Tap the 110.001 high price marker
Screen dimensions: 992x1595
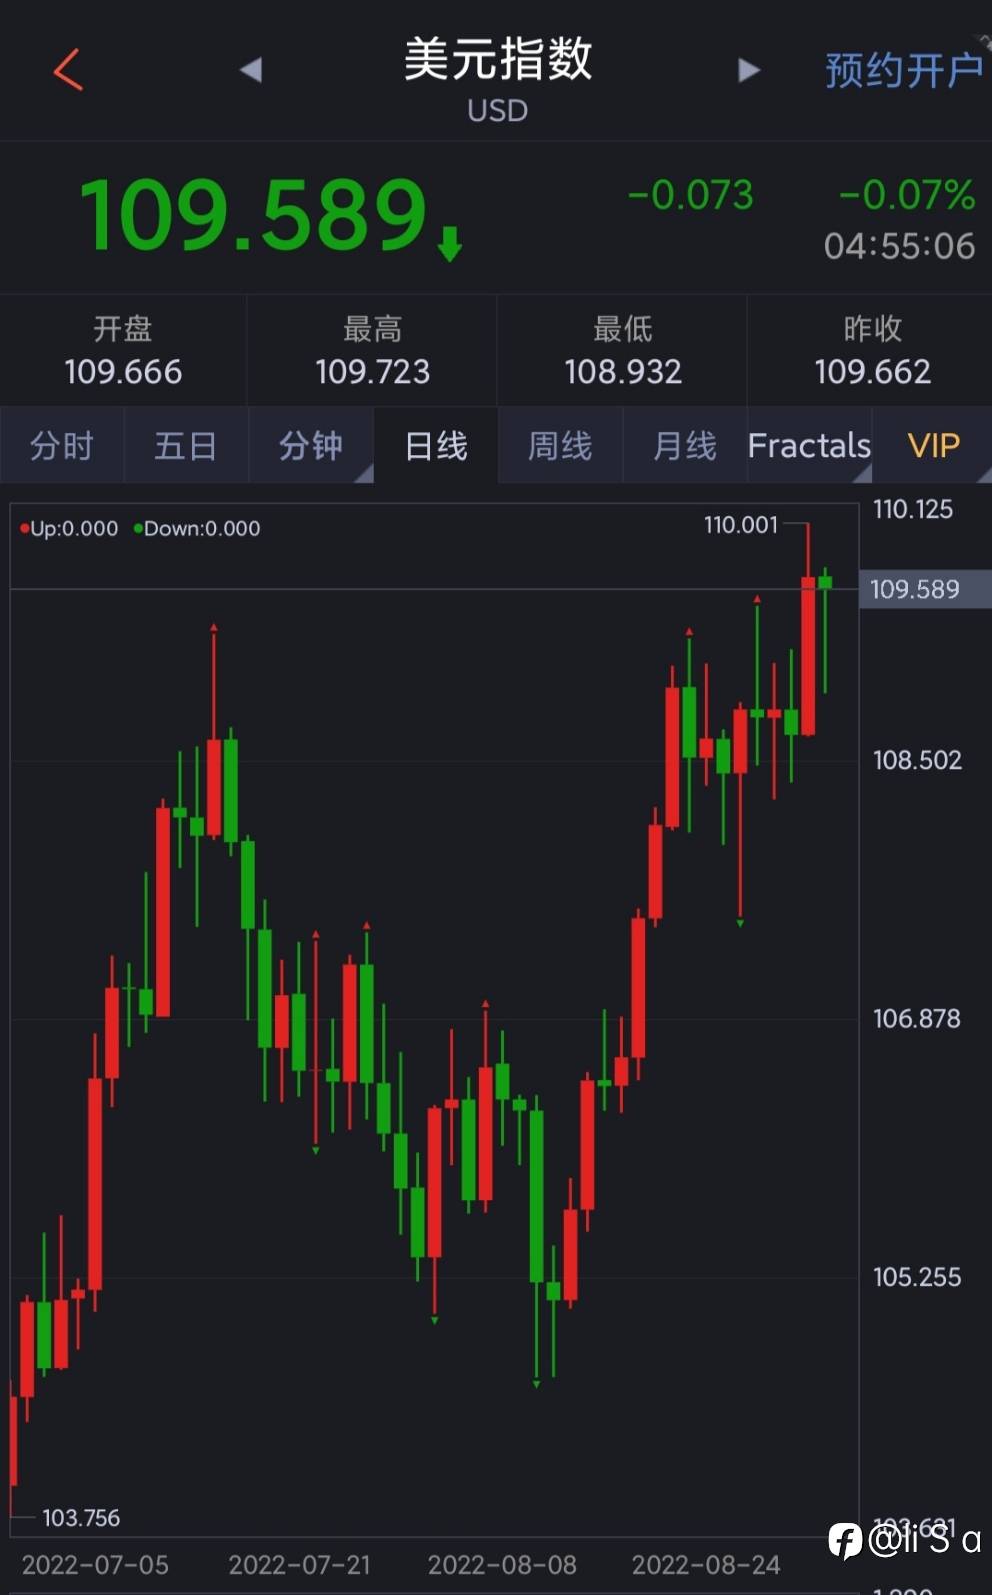pos(741,525)
